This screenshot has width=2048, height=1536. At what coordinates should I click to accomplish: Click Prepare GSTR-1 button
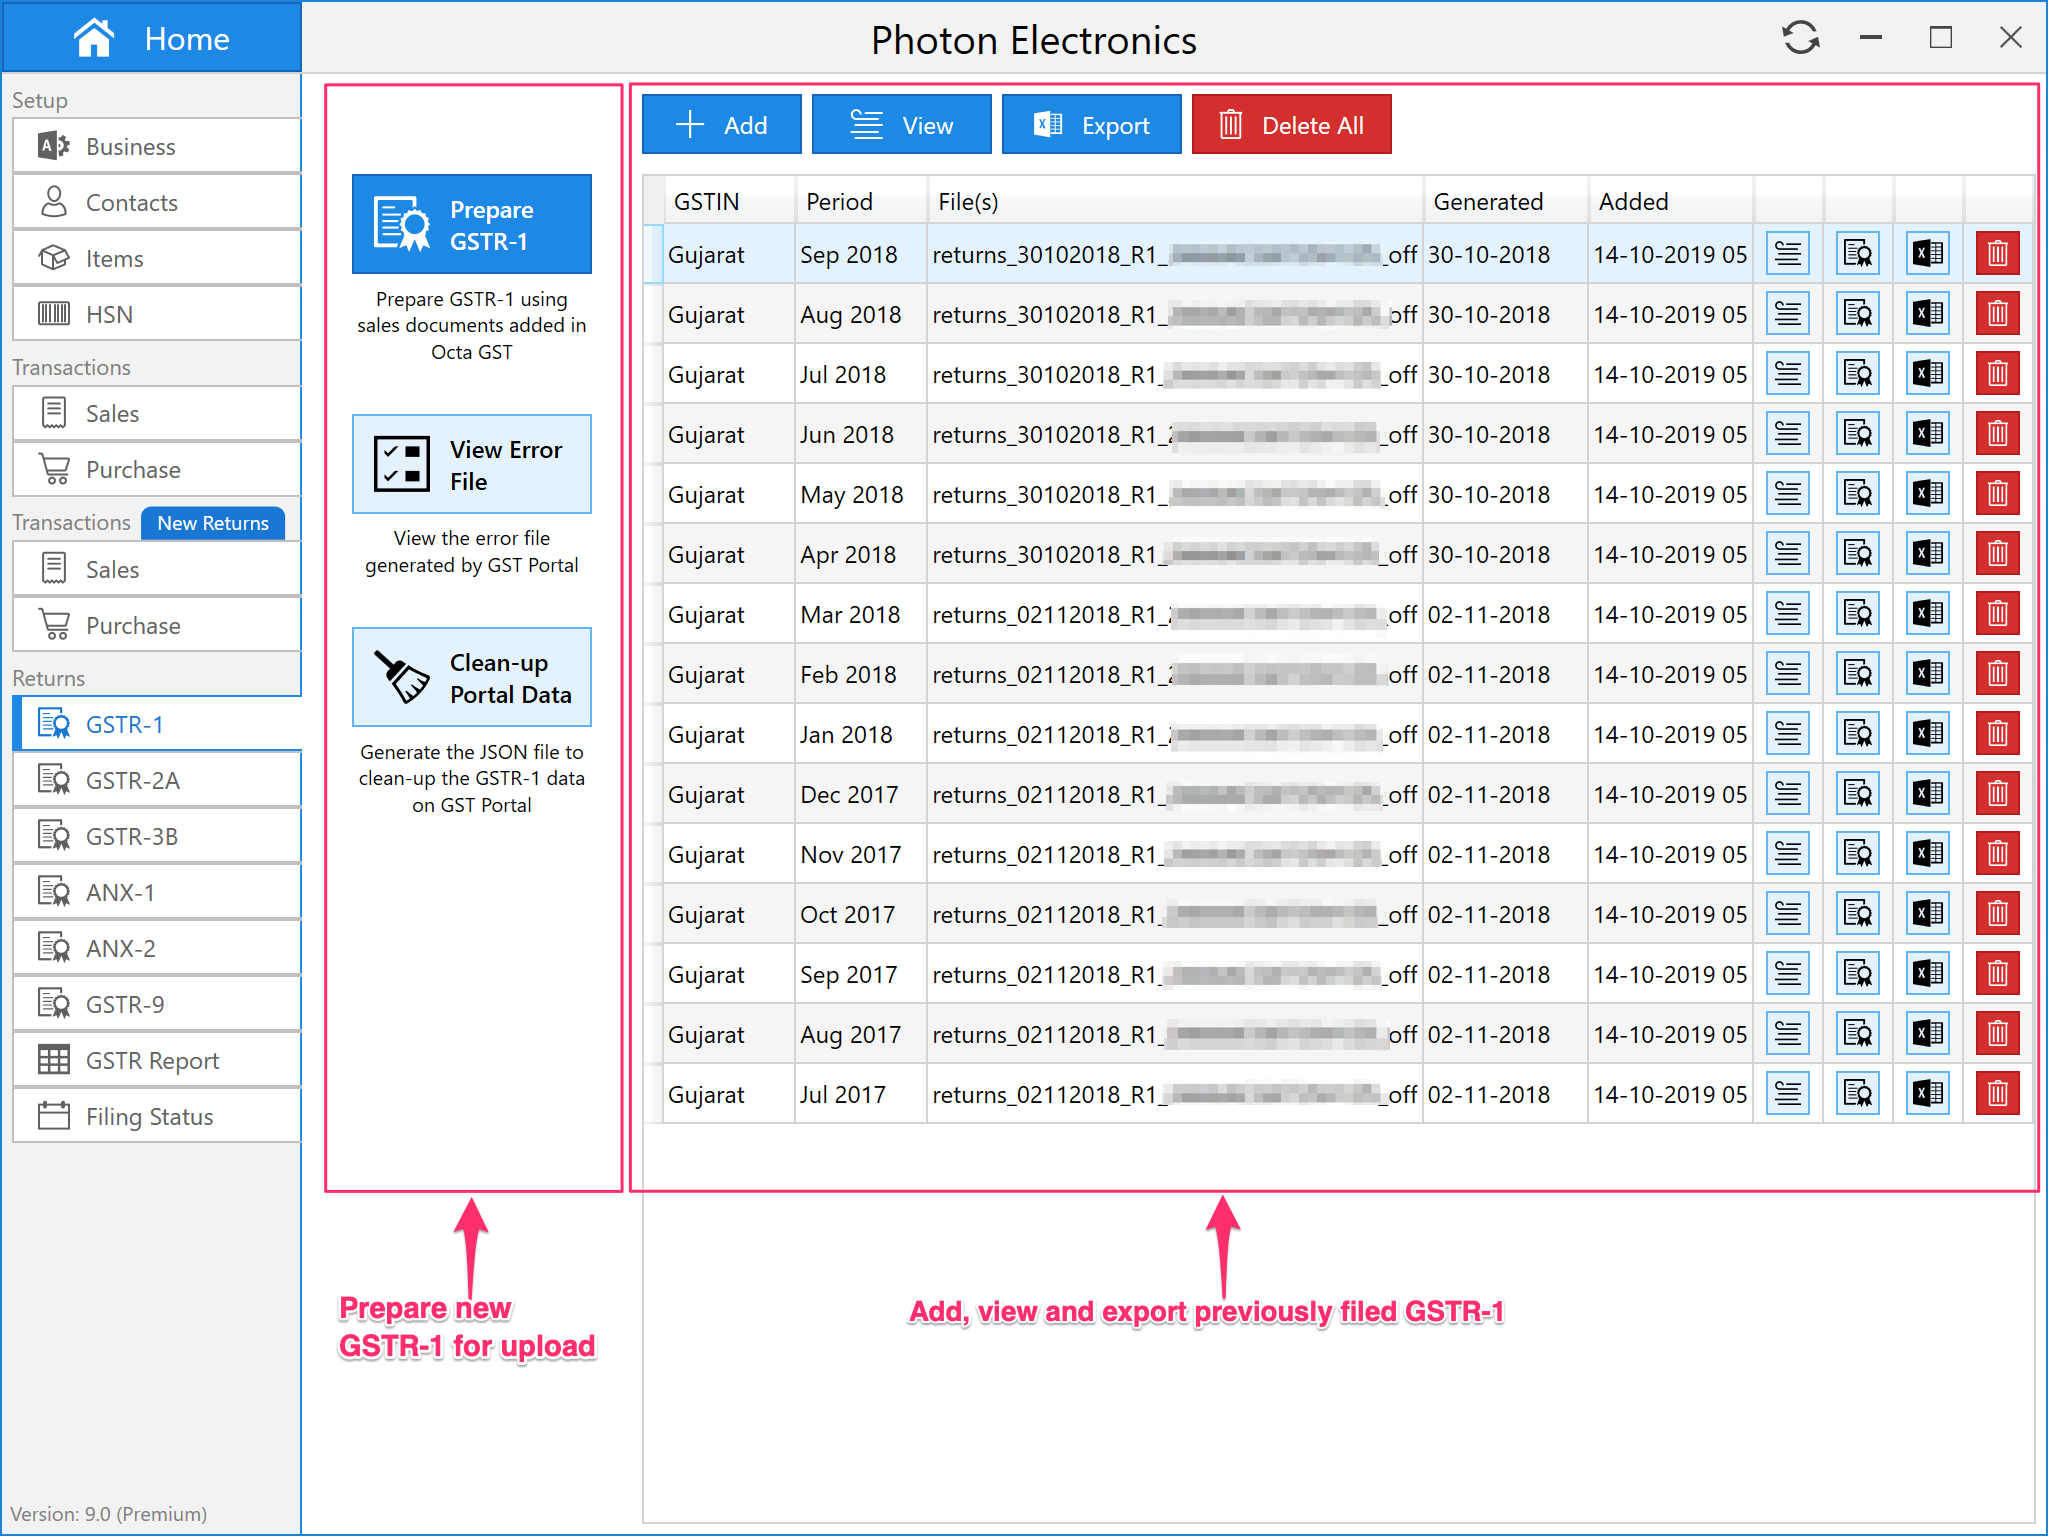point(471,225)
